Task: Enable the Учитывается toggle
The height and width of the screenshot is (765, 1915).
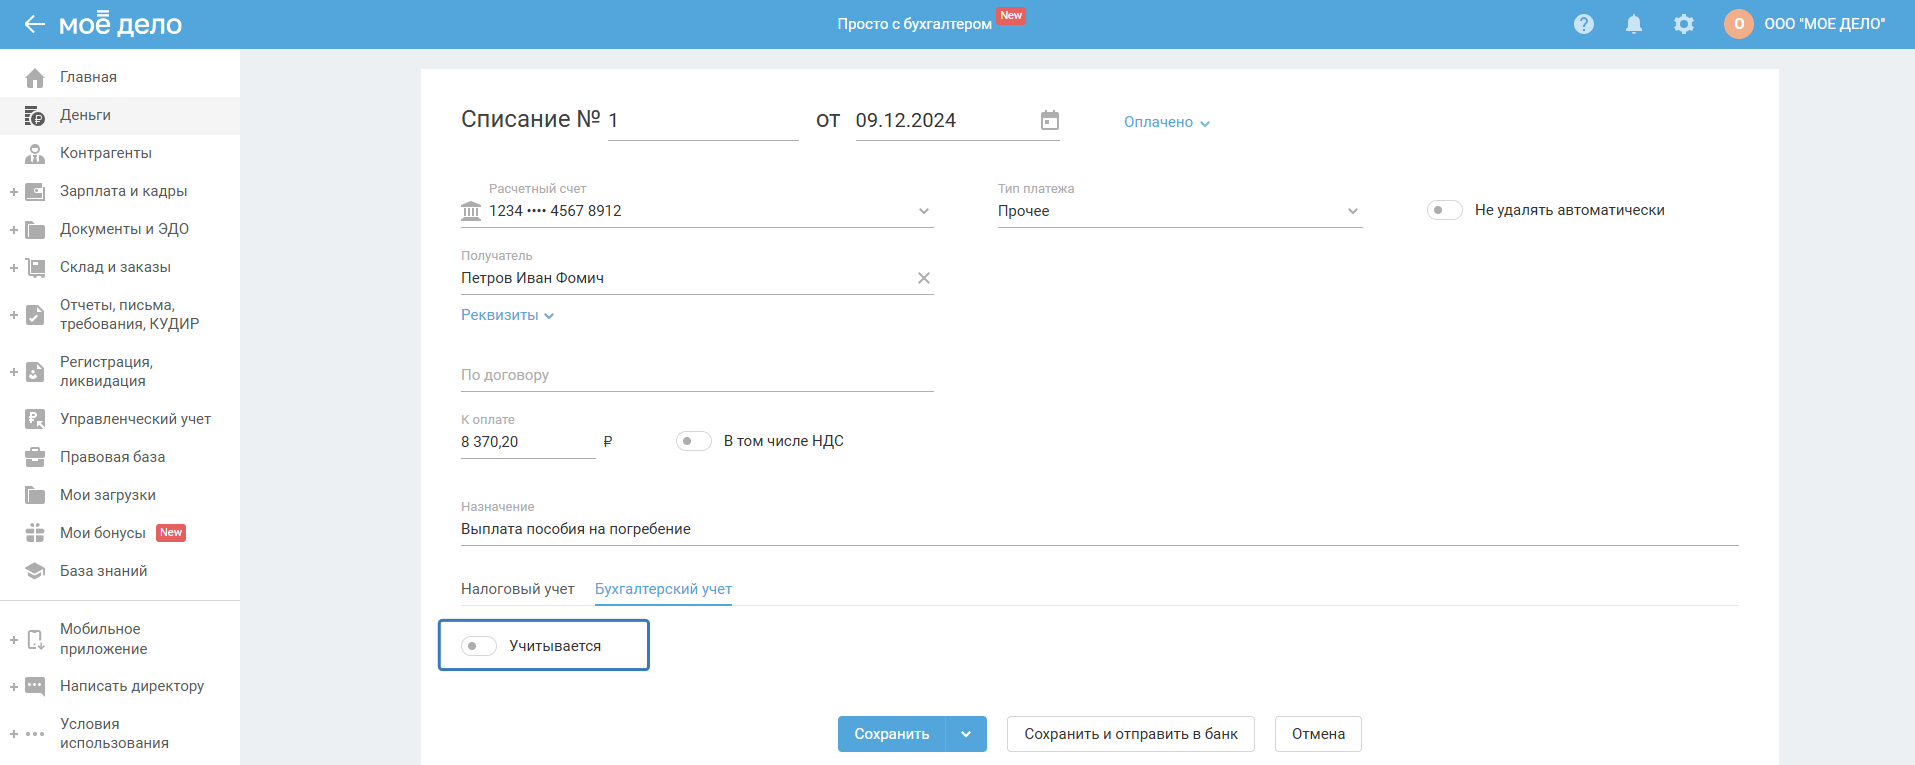Action: [479, 646]
